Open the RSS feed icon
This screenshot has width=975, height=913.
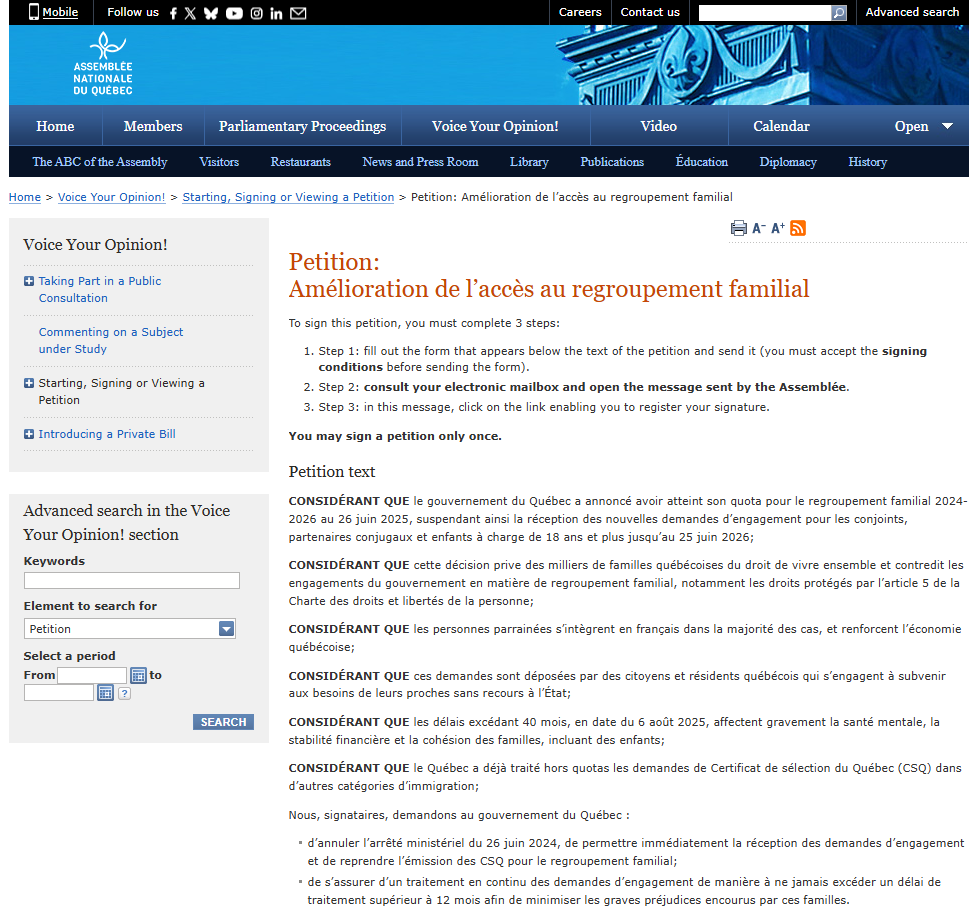pos(798,228)
